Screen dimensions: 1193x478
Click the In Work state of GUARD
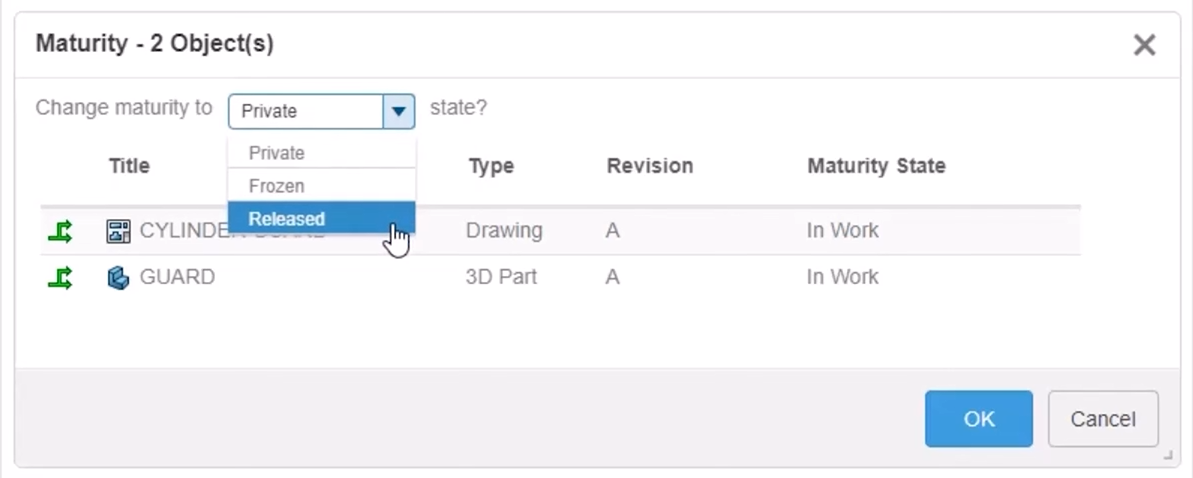coord(842,277)
